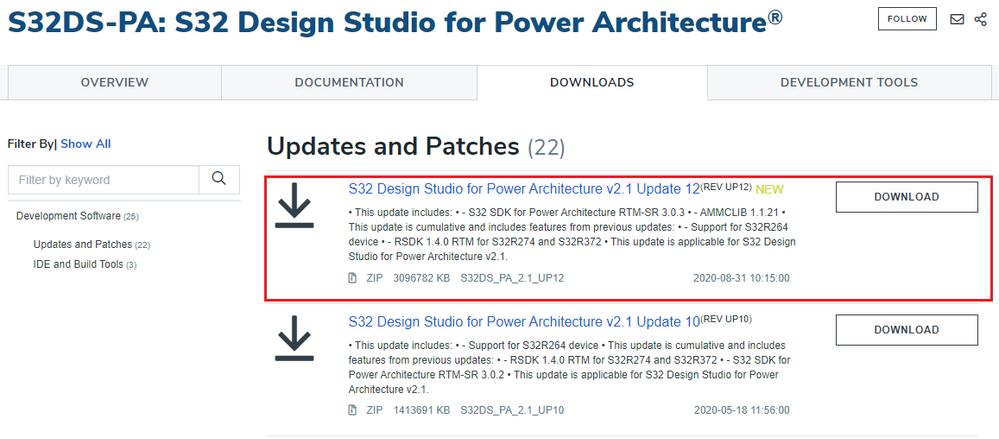Click the search magnifier icon

coord(219,180)
